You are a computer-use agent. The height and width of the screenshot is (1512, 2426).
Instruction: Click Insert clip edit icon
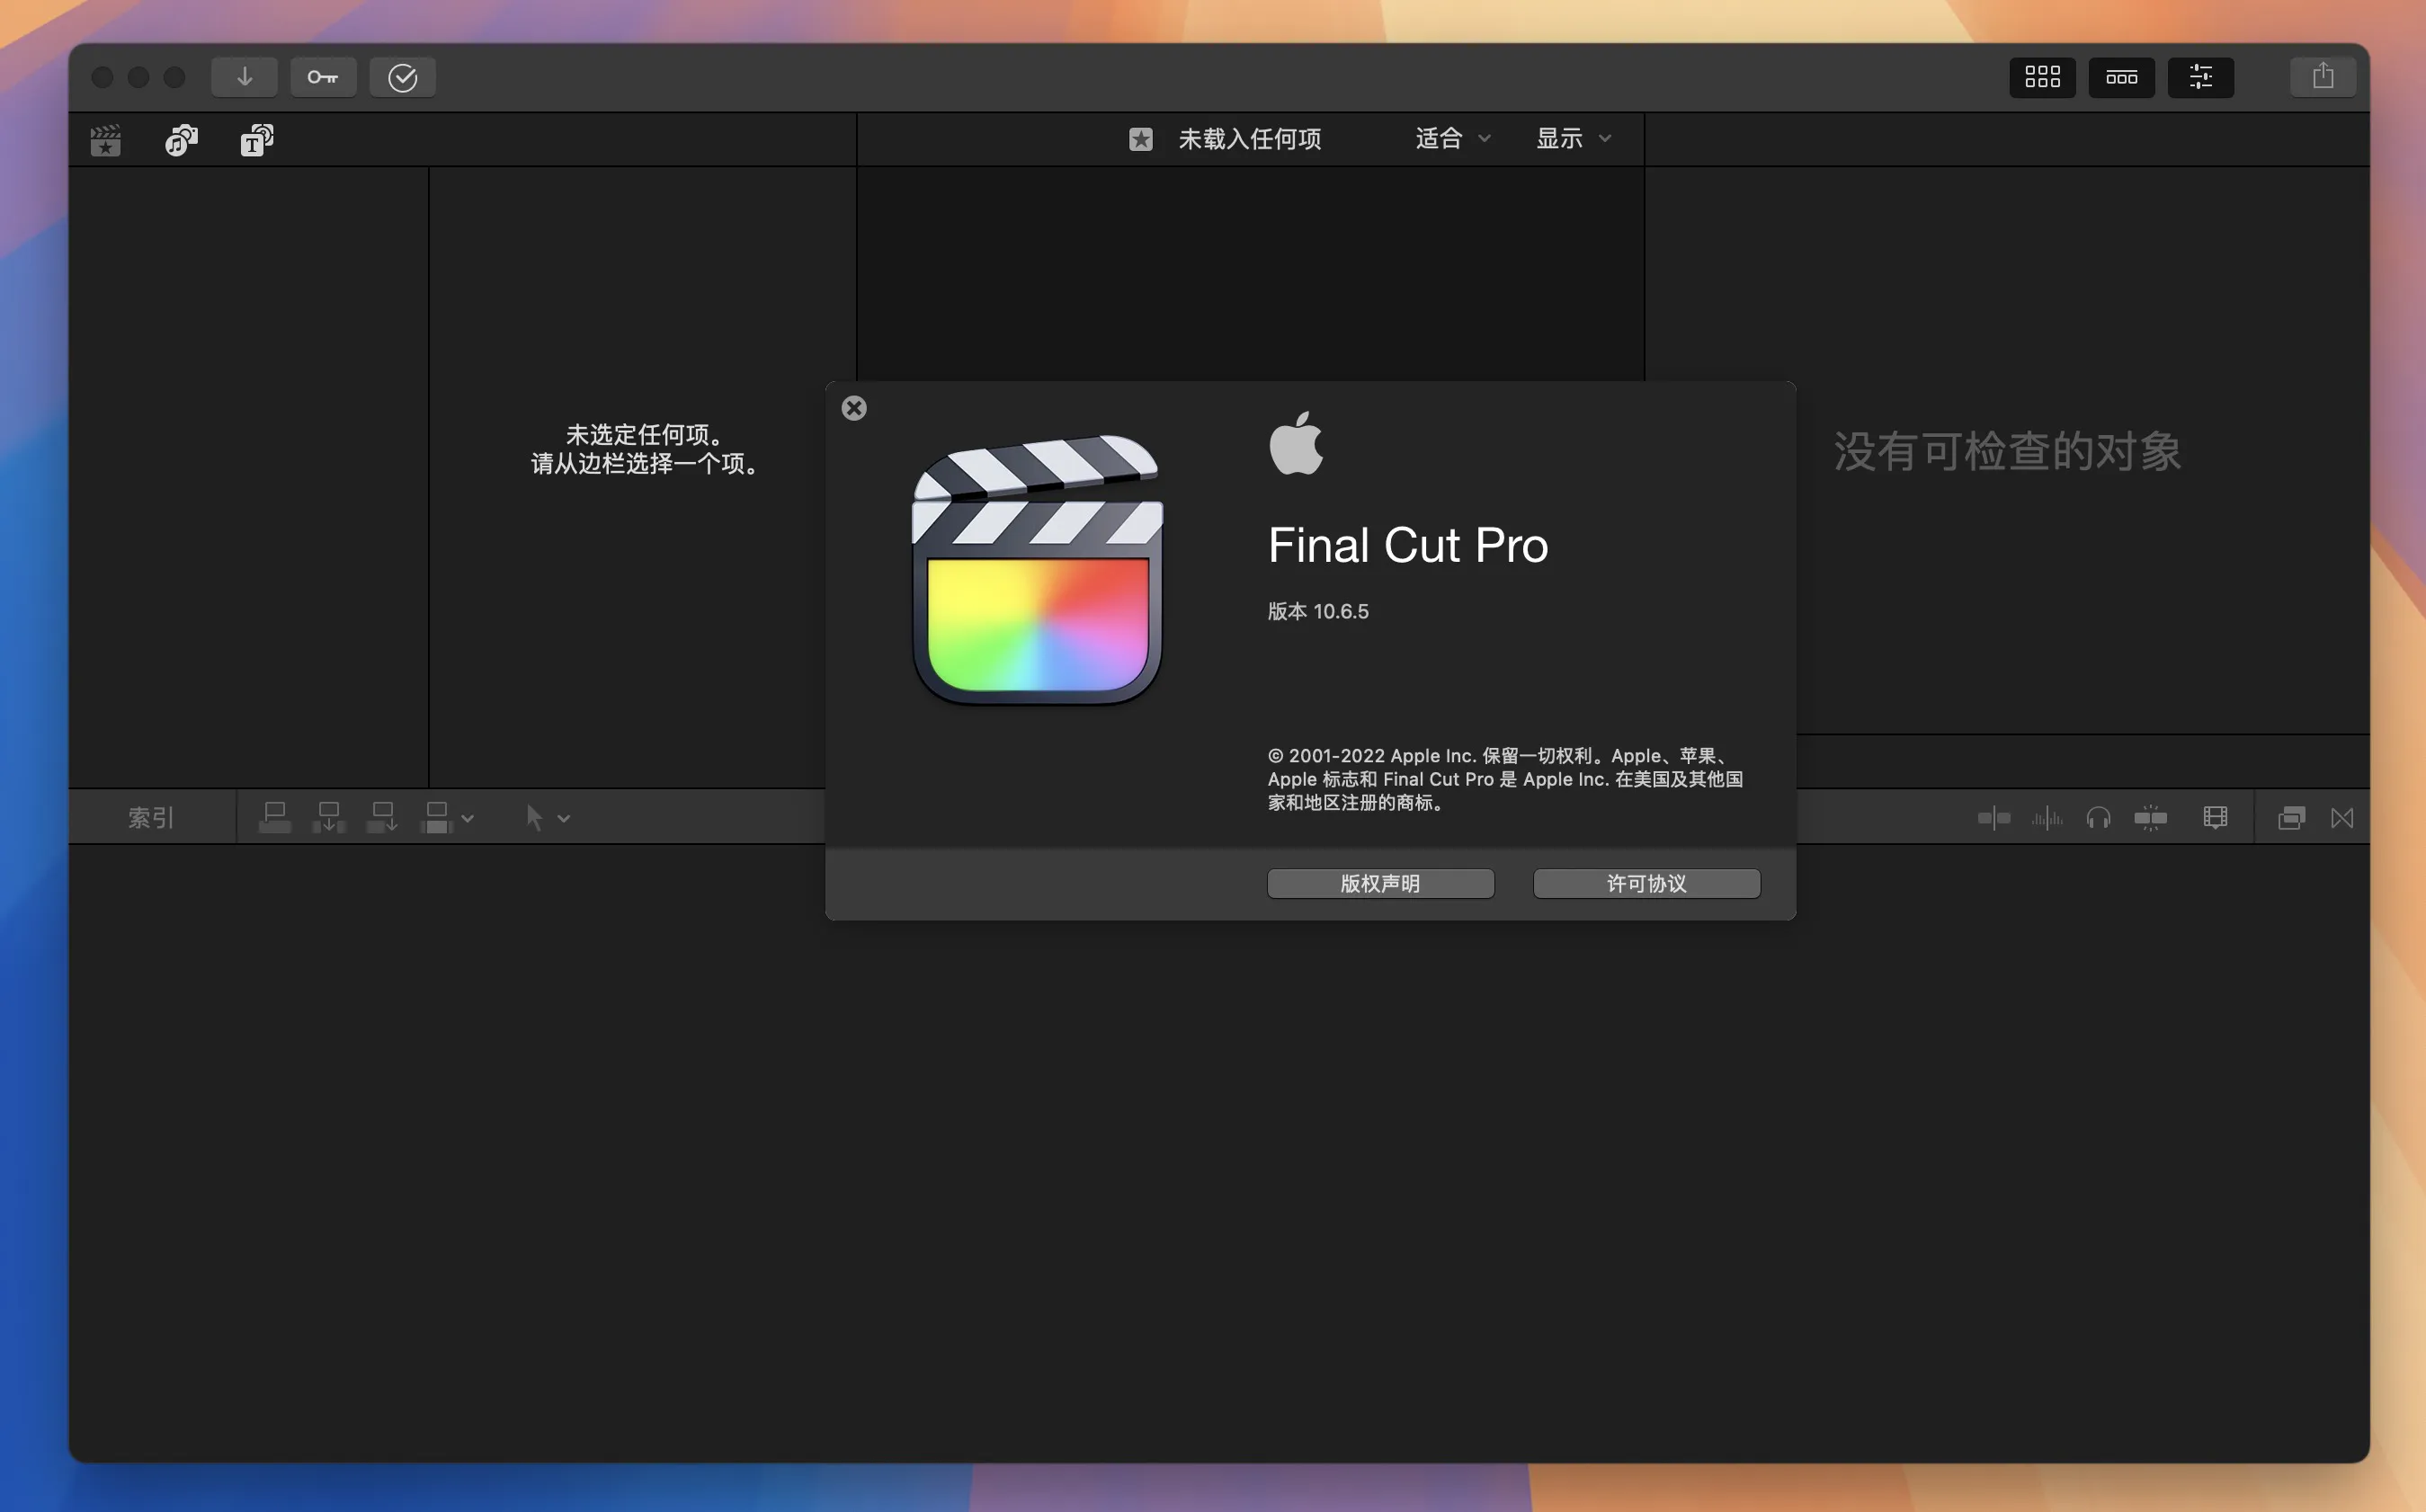[329, 818]
